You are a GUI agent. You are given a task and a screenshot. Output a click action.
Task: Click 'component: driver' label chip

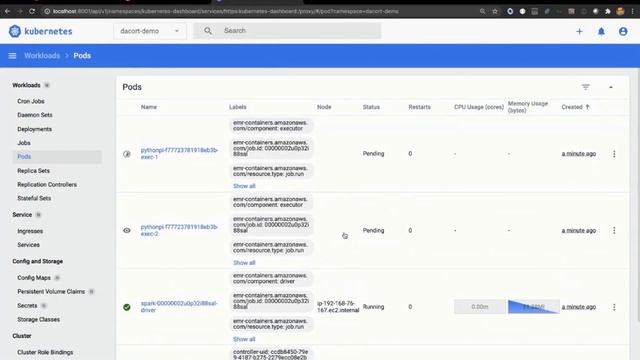point(270,278)
